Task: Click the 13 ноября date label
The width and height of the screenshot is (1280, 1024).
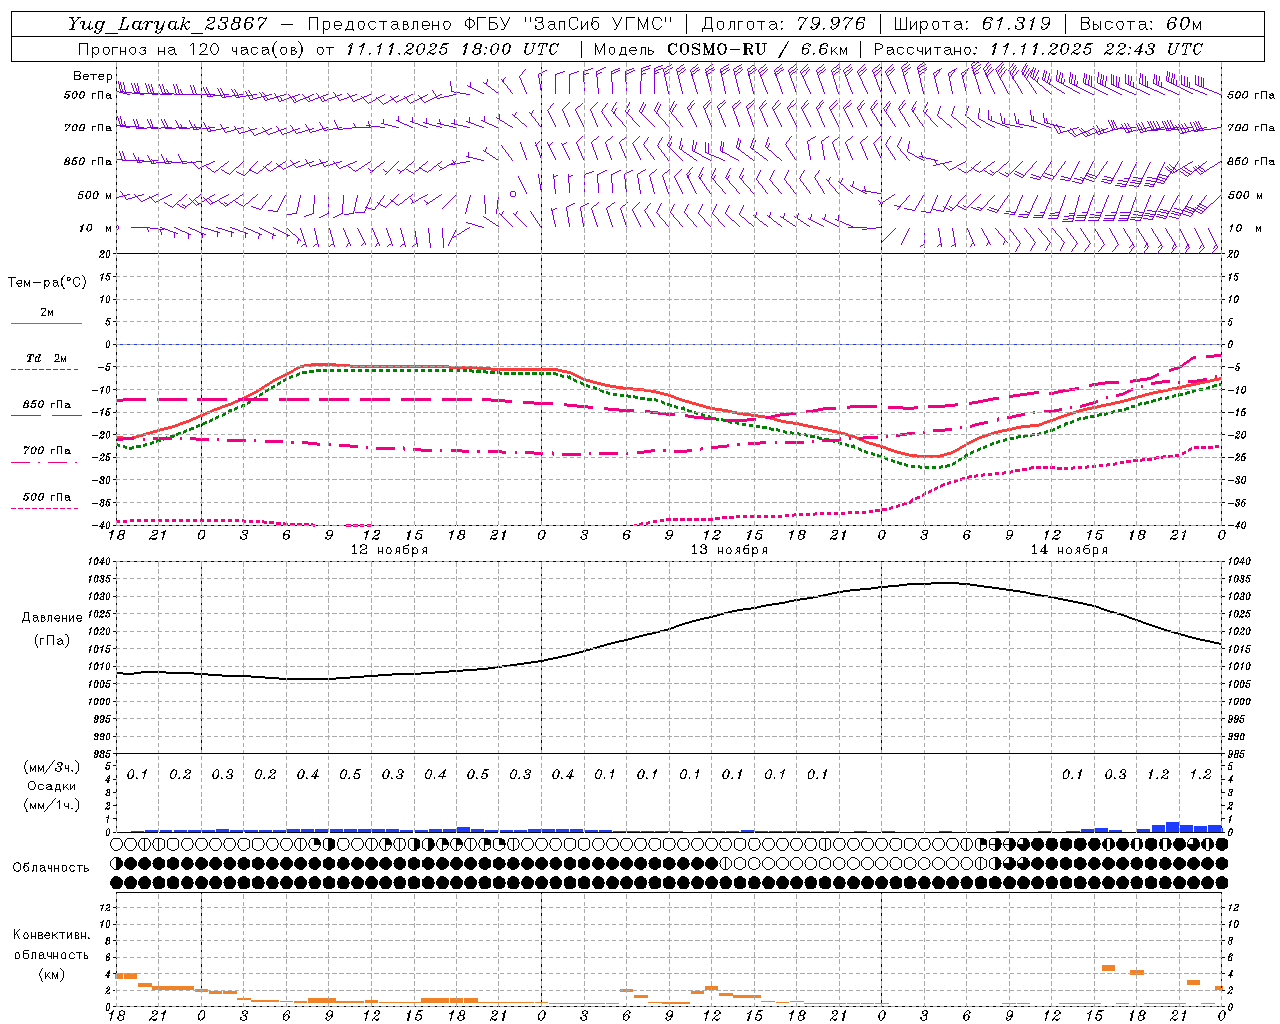Action: tap(729, 550)
